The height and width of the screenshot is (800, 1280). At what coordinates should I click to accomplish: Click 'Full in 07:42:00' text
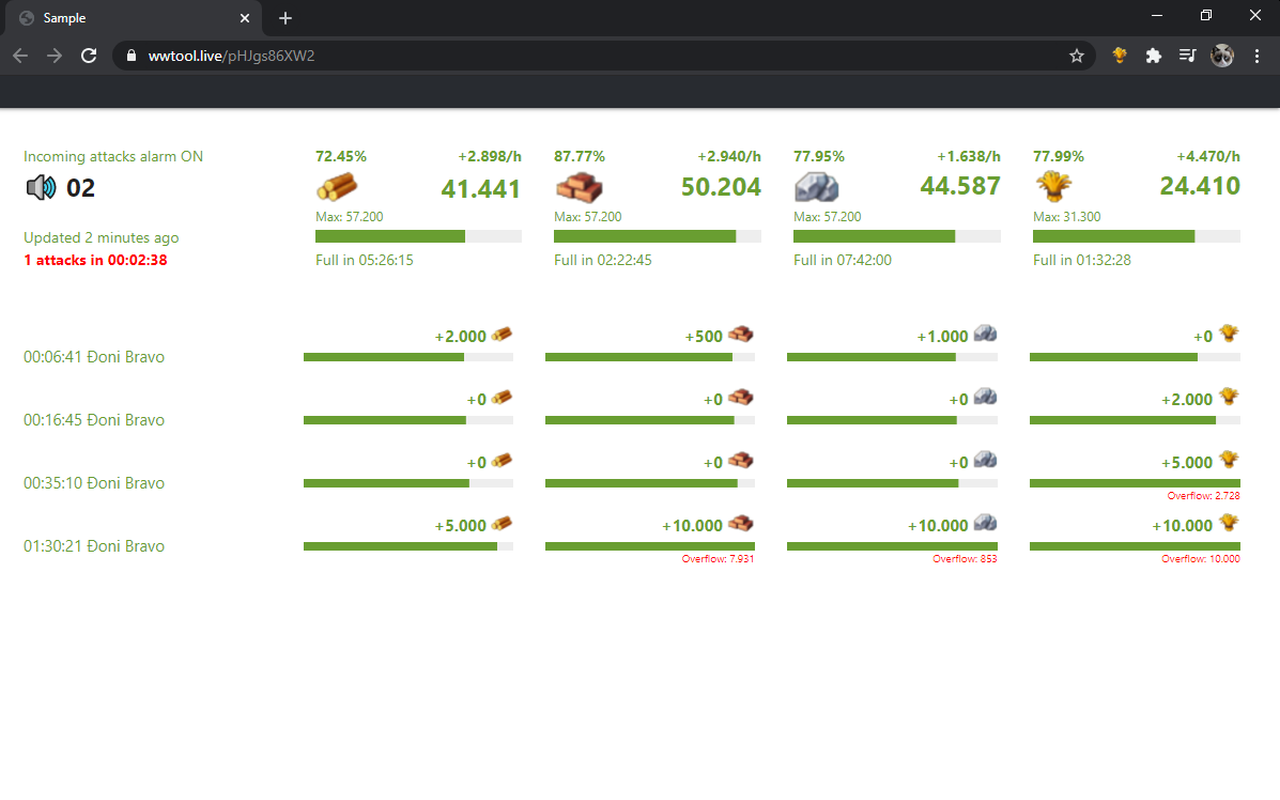pos(843,260)
